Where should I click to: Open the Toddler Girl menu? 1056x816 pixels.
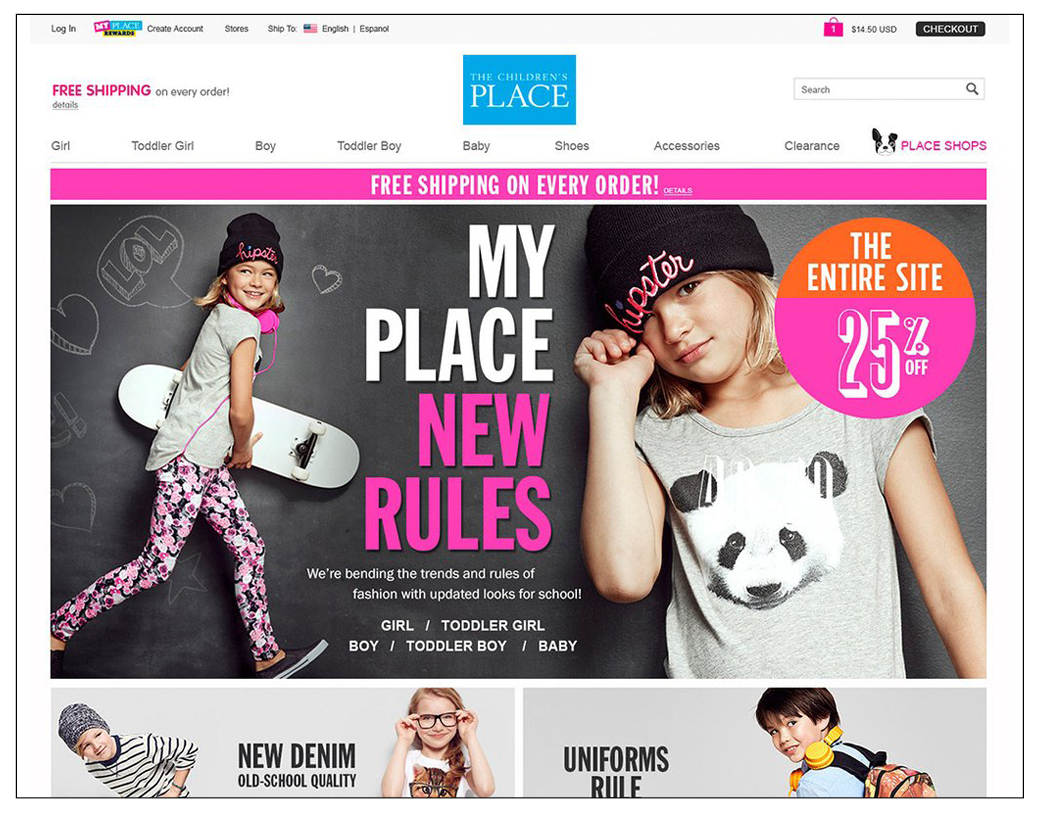click(162, 145)
